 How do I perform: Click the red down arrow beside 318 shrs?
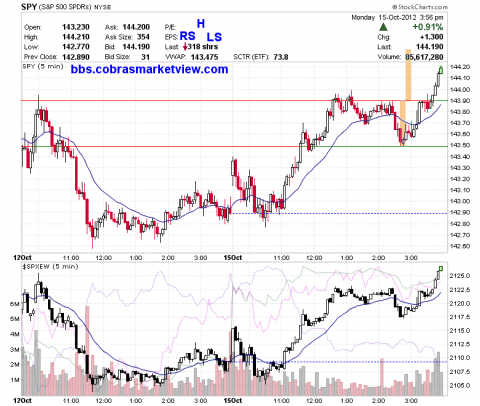[x=185, y=47]
